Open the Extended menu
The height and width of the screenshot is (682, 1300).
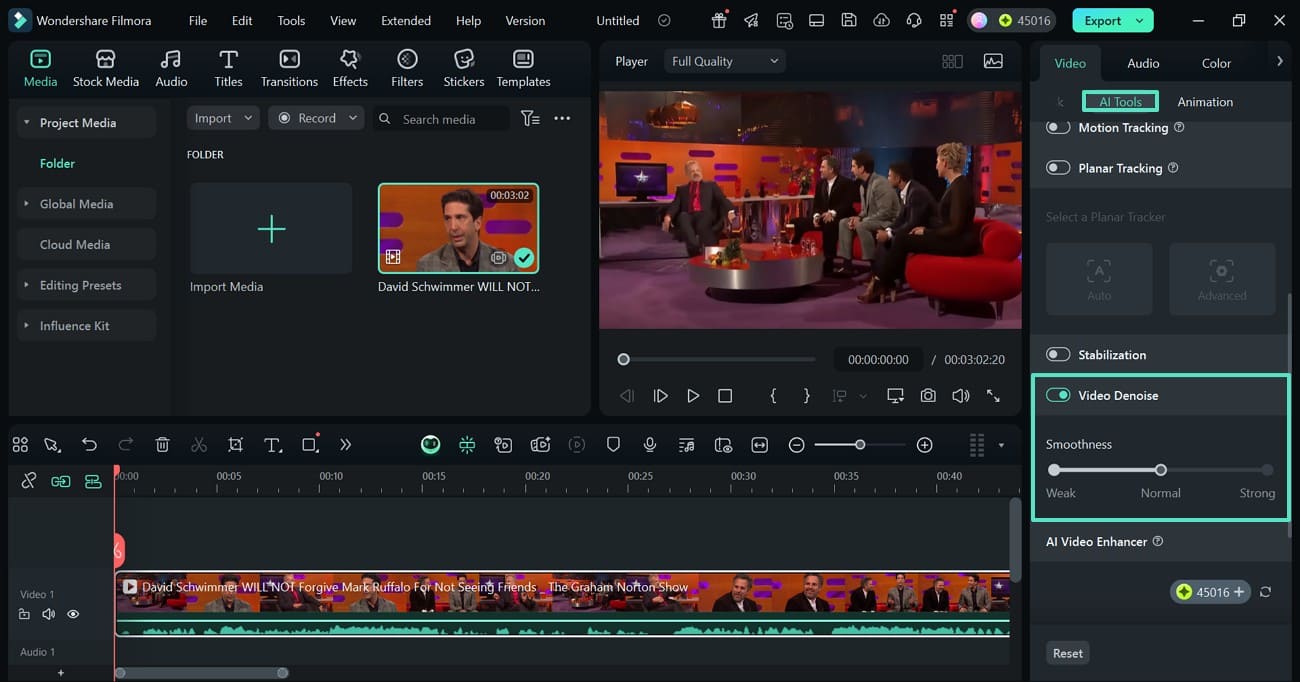click(x=406, y=20)
